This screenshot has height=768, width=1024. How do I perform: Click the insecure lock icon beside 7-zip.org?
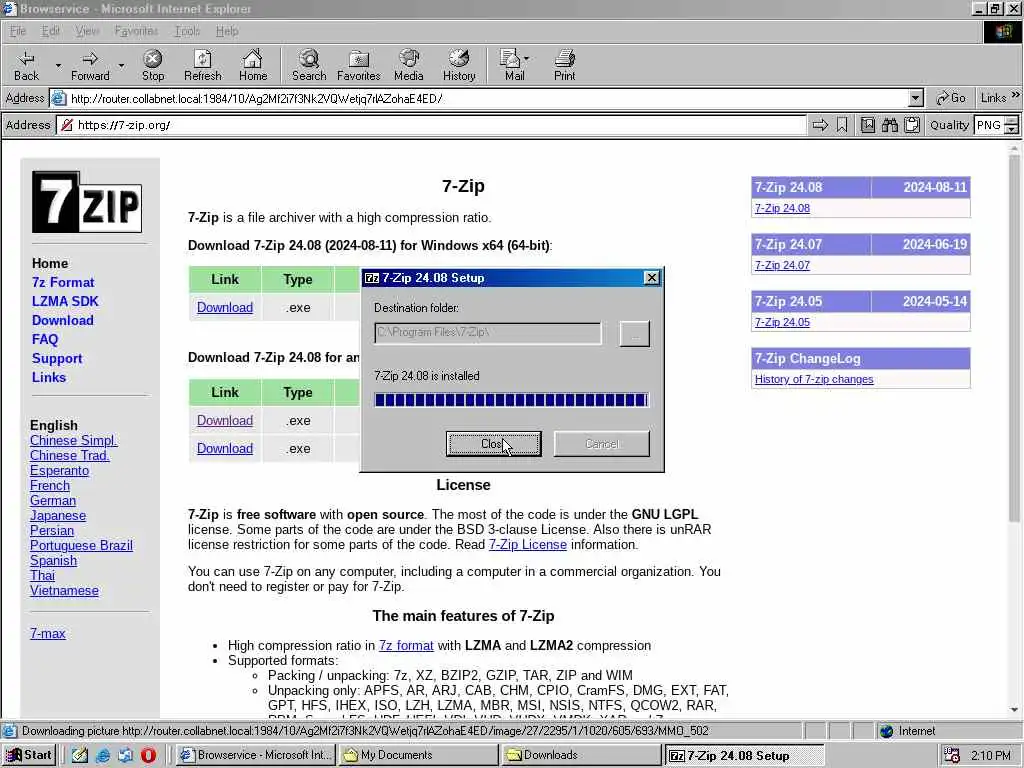click(x=66, y=125)
